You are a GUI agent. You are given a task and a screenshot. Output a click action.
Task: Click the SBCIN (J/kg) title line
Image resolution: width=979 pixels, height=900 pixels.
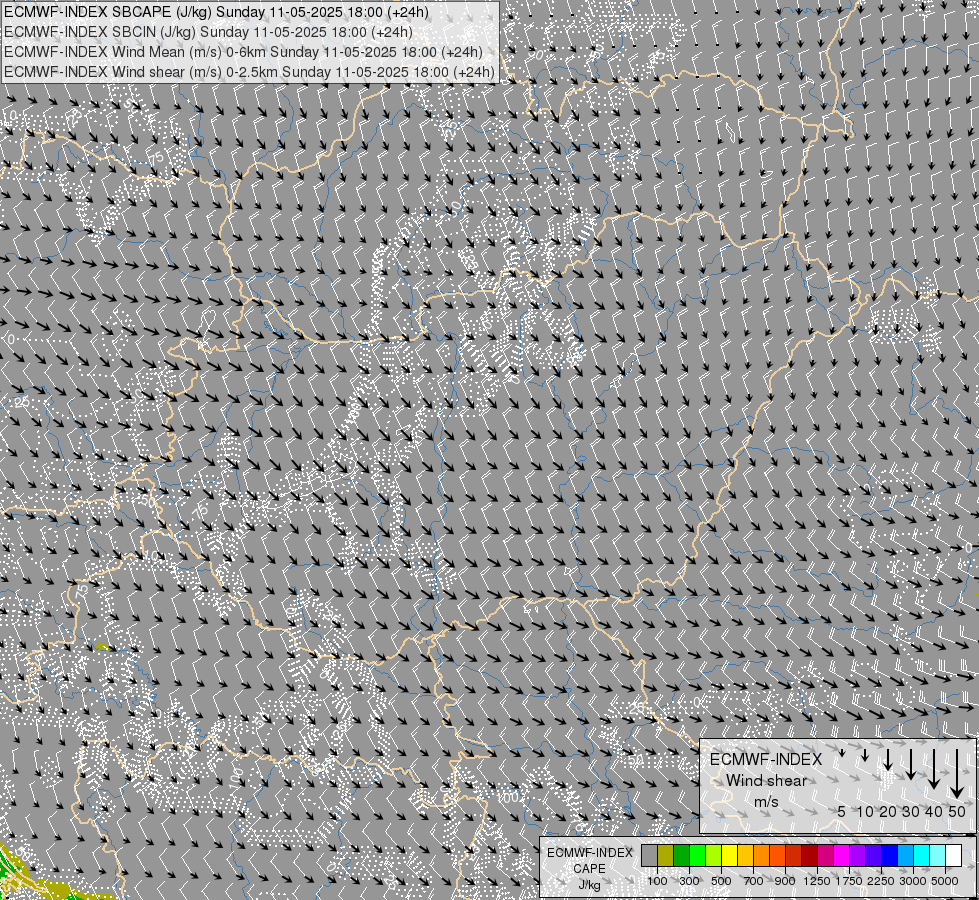coord(208,32)
